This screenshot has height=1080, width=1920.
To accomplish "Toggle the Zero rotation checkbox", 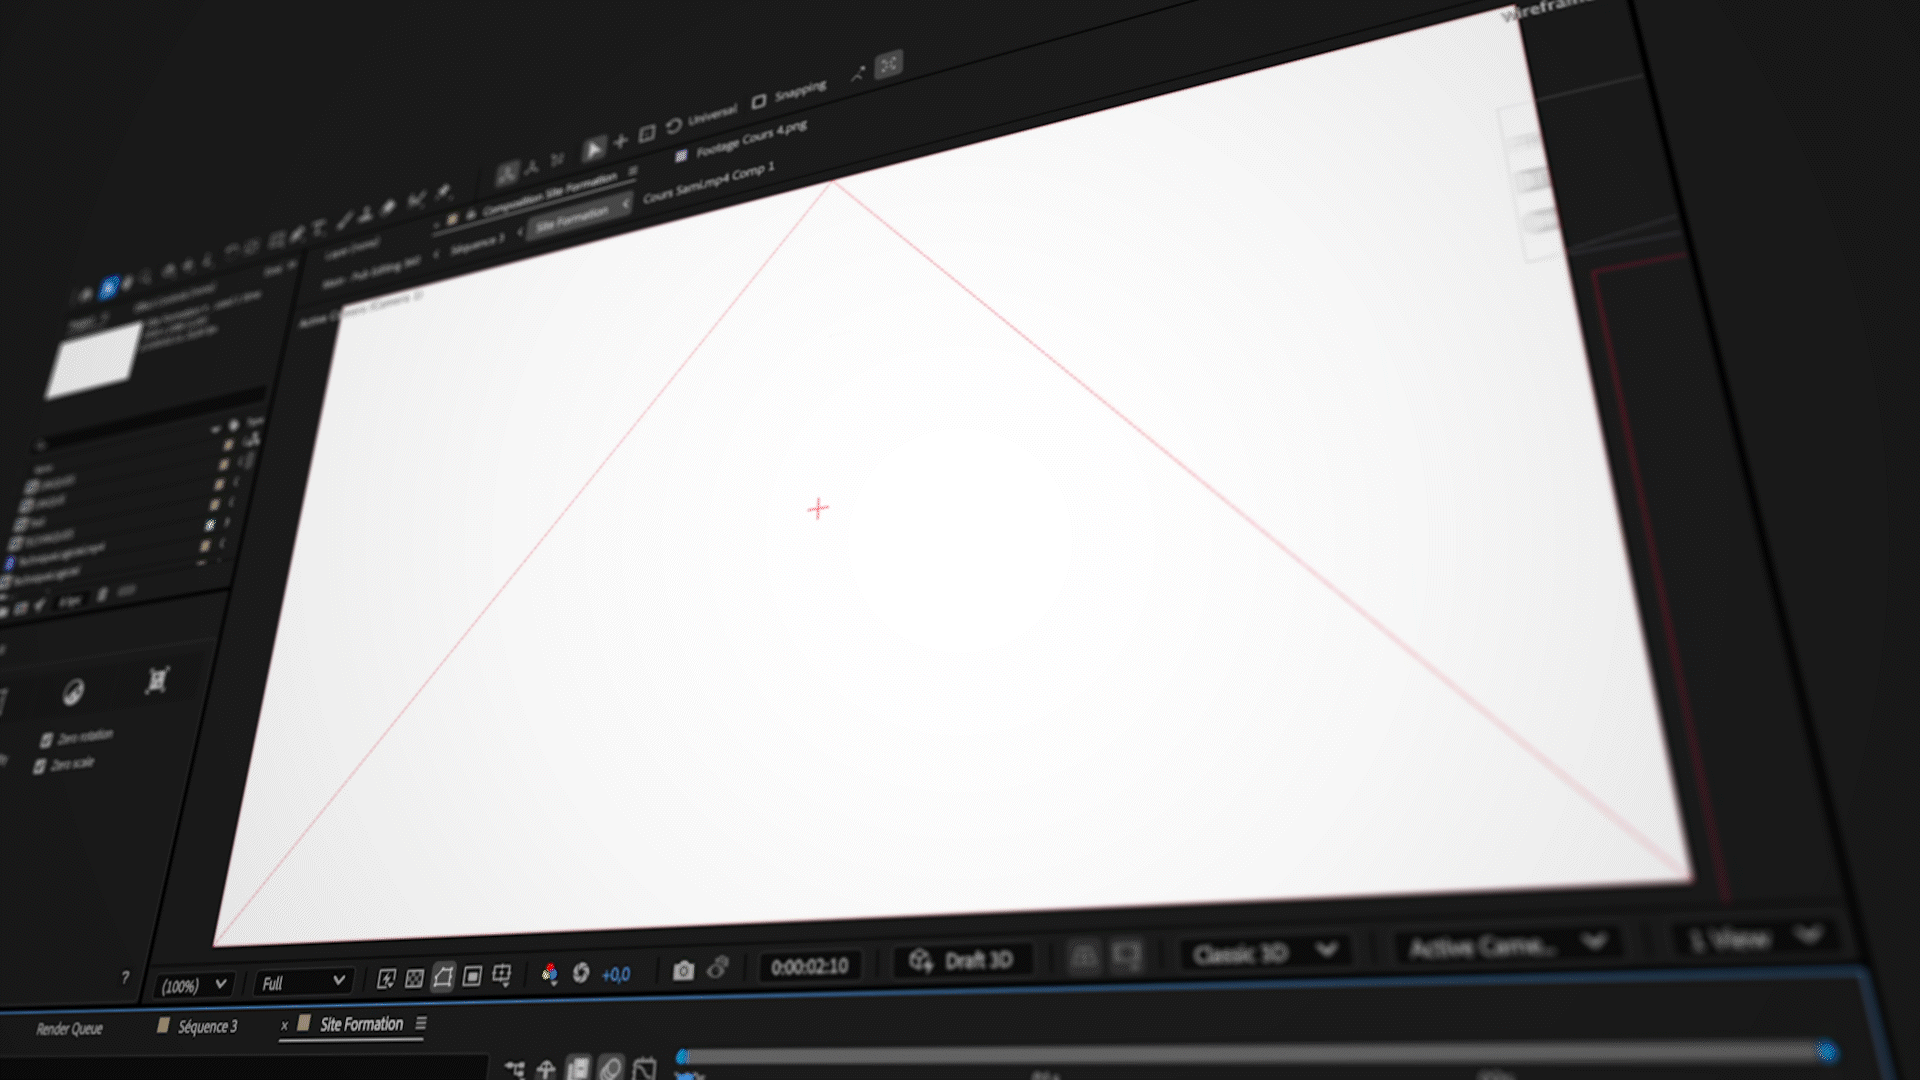I will click(x=46, y=740).
